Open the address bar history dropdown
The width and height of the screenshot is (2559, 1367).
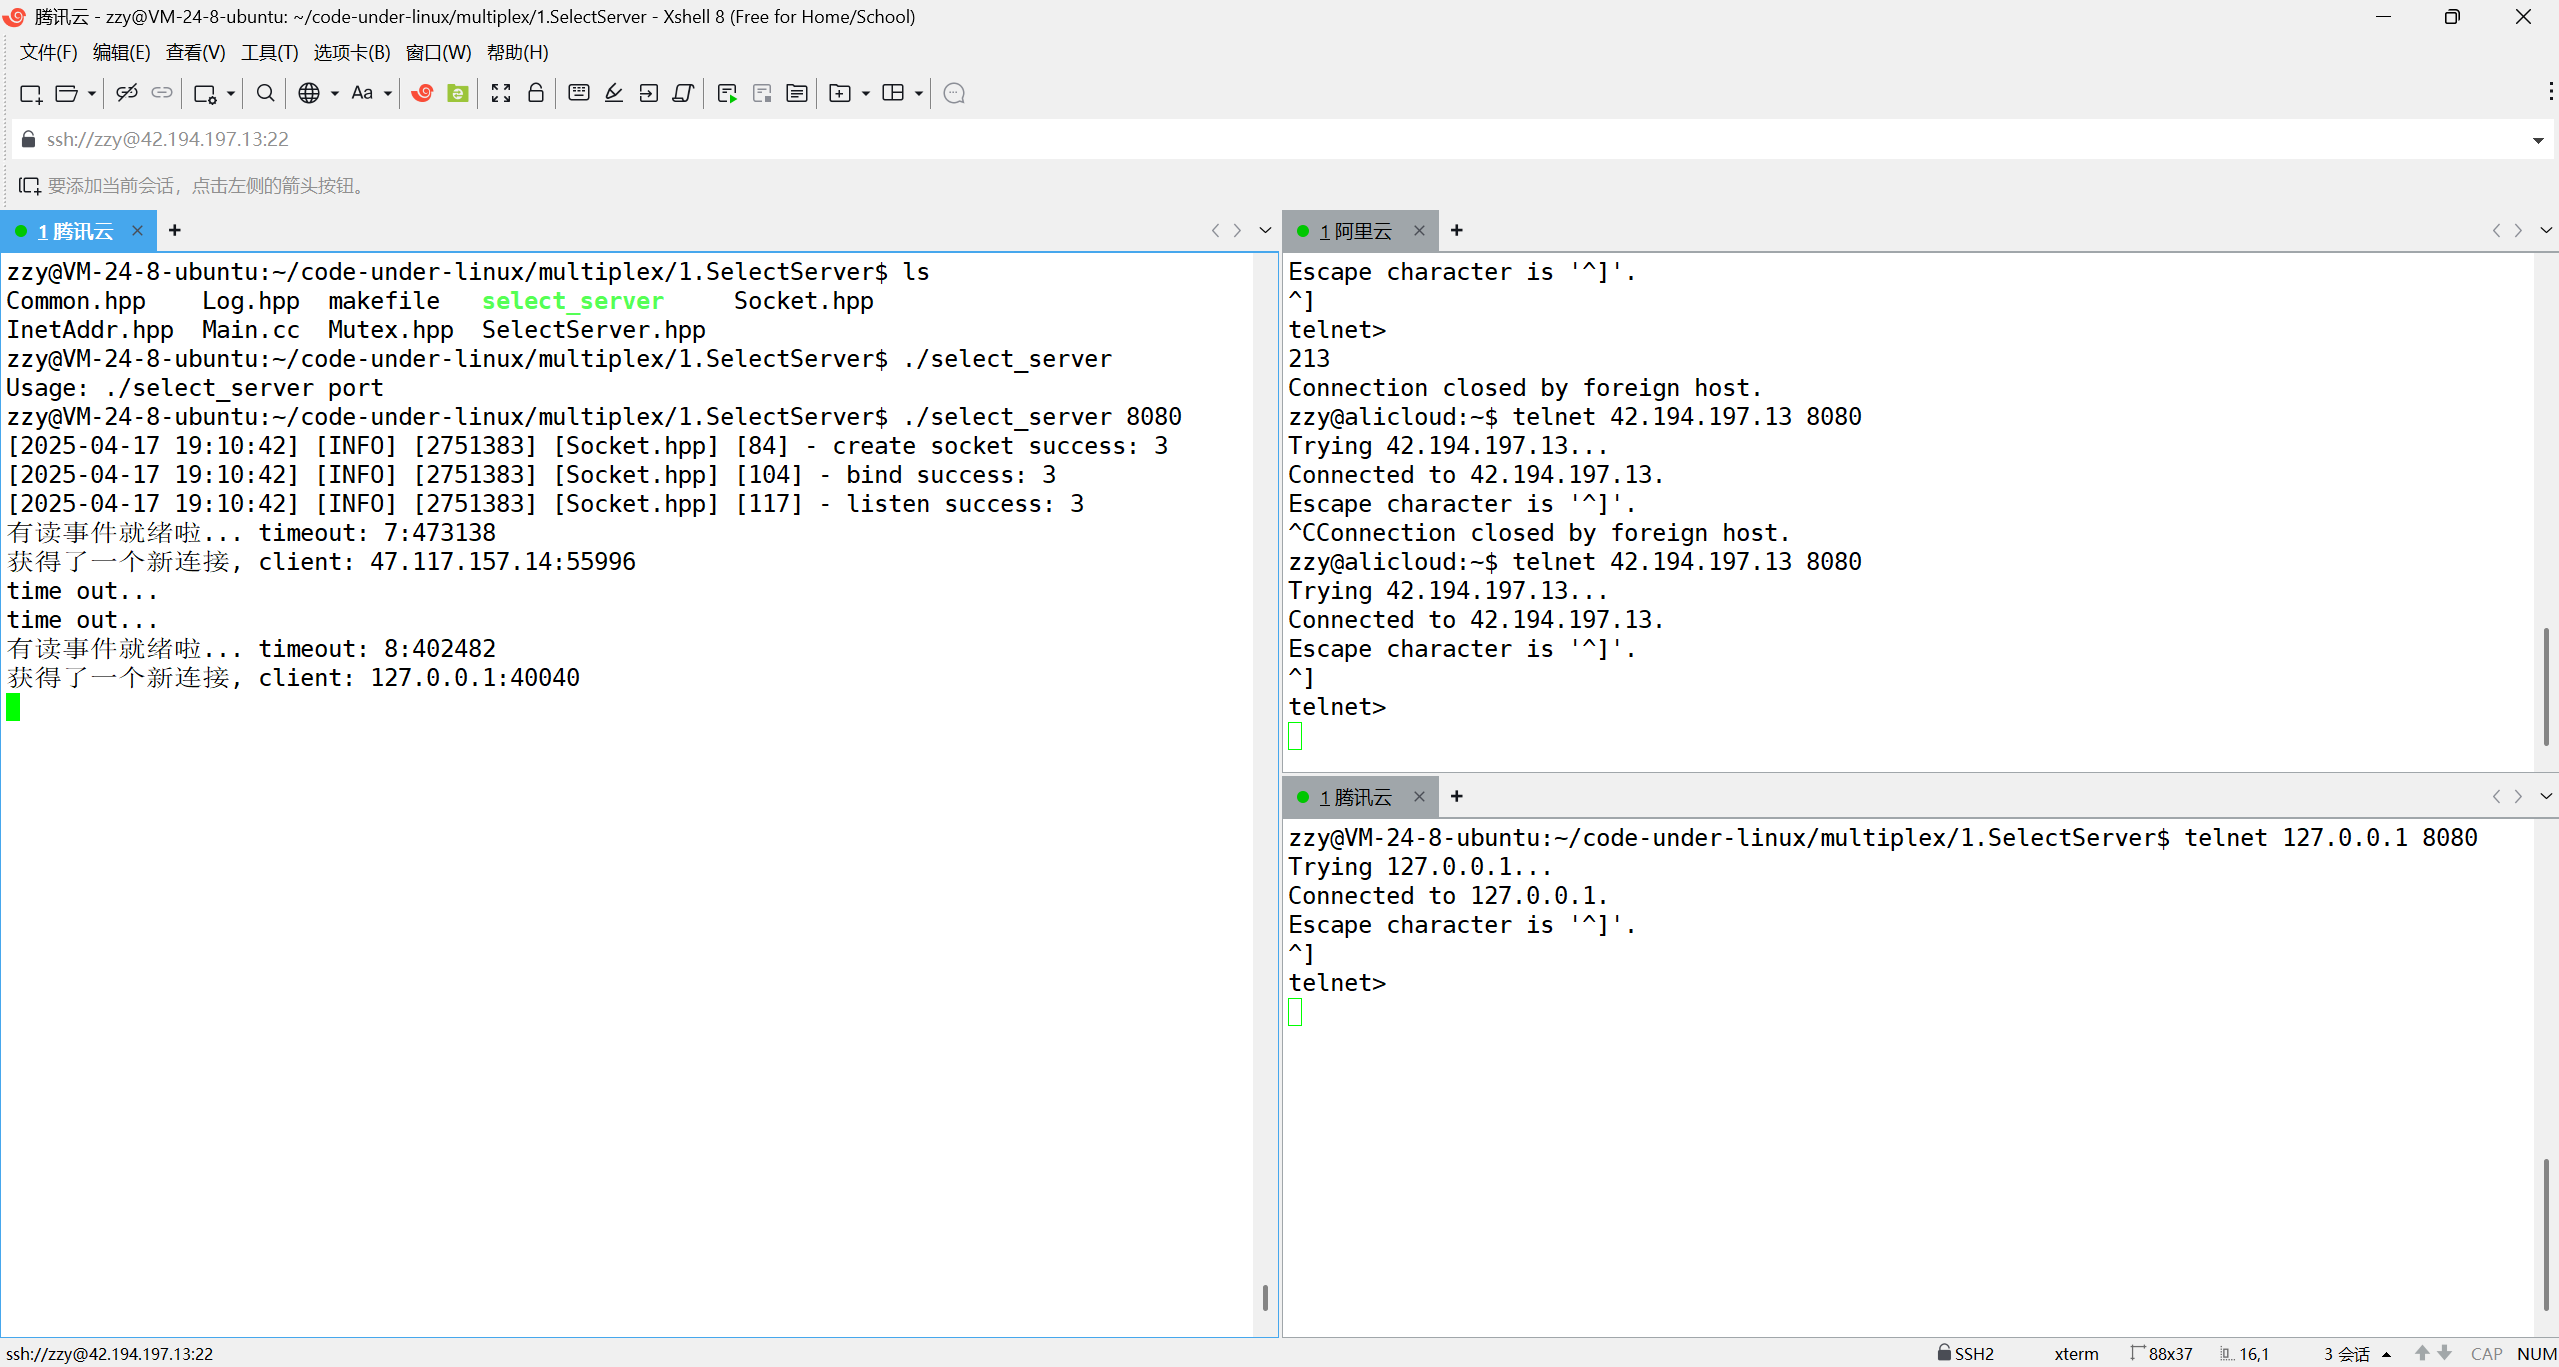[x=2537, y=140]
